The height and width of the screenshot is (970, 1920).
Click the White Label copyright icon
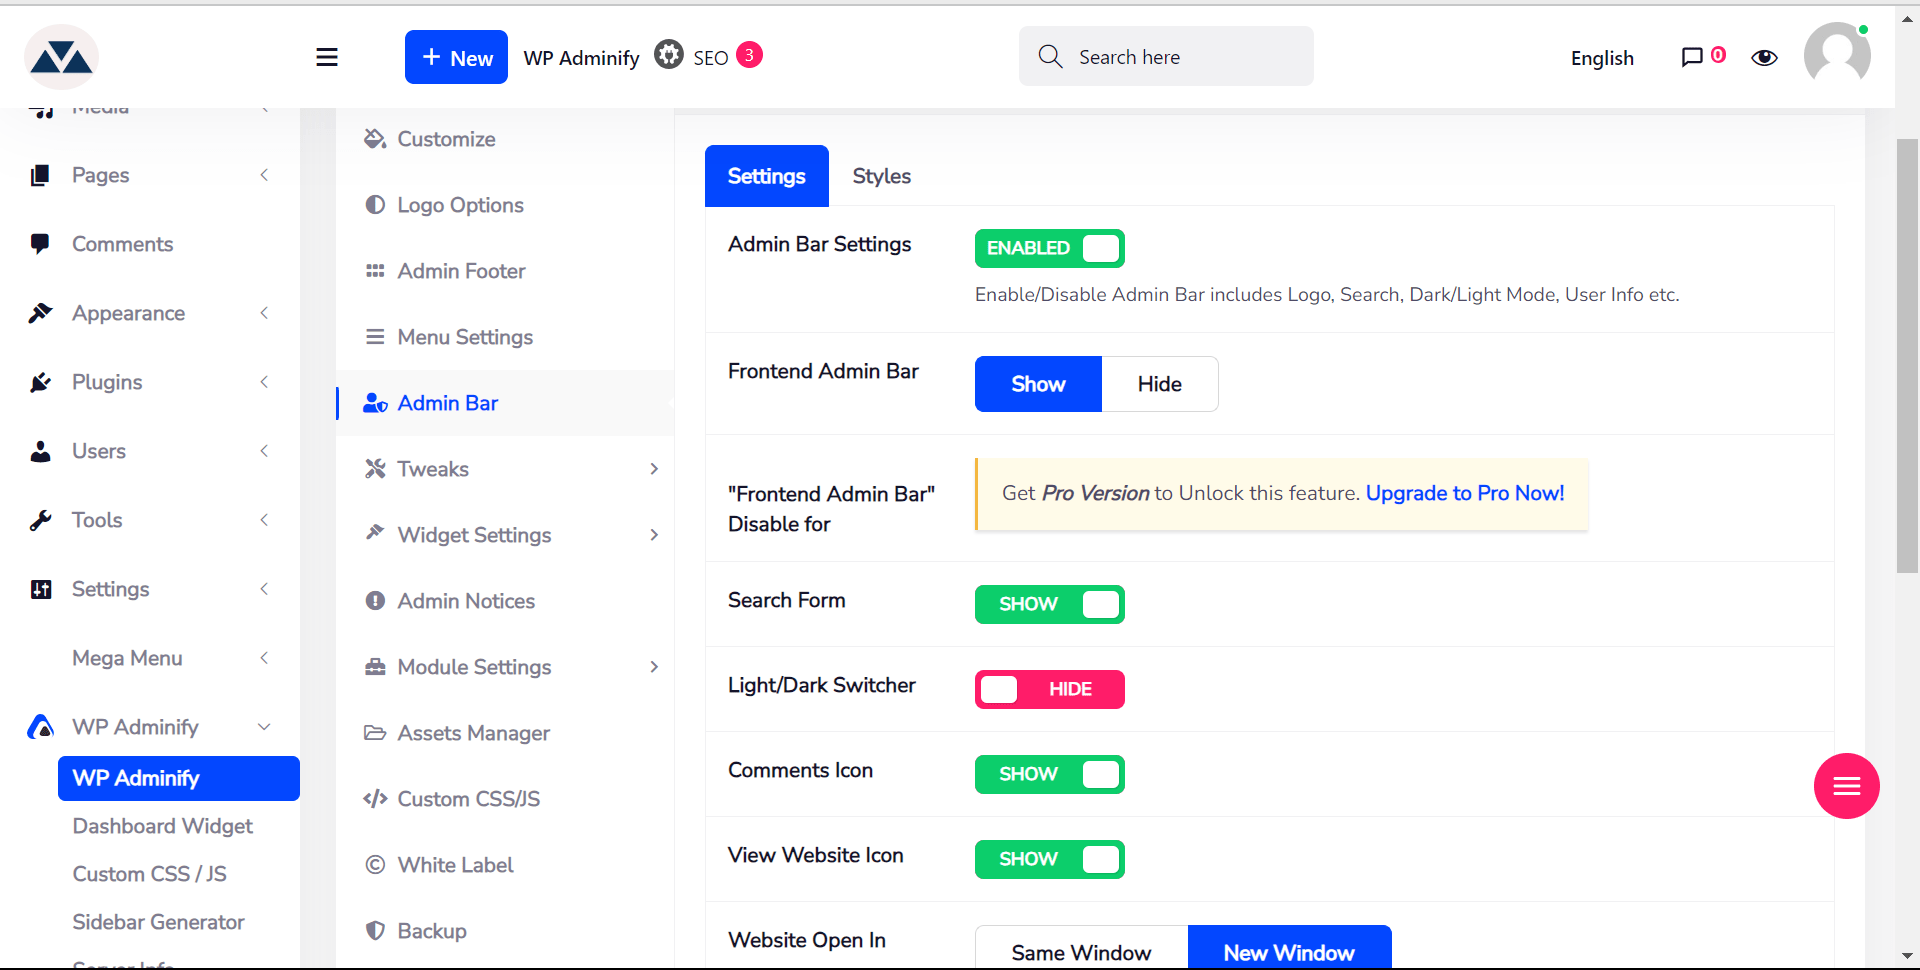point(375,865)
